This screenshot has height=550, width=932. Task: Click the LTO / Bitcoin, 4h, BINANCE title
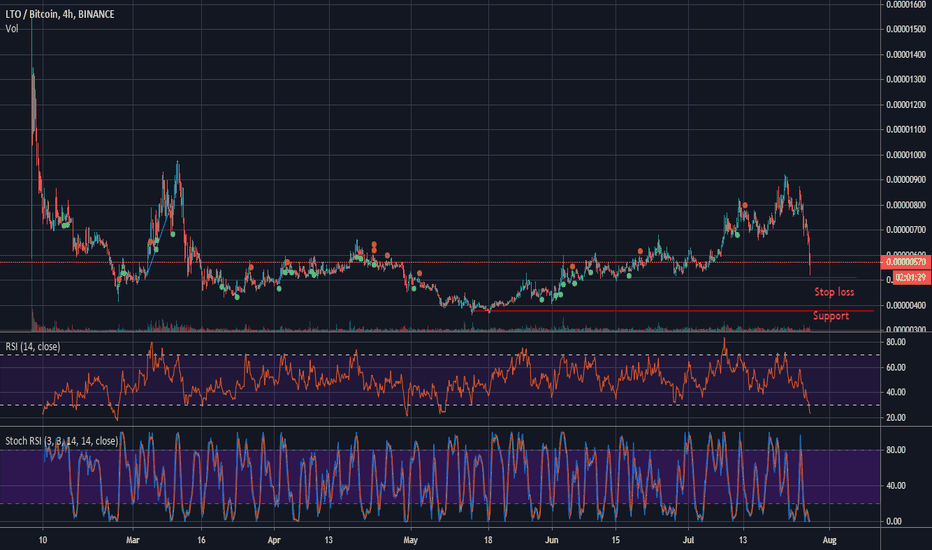tap(60, 14)
